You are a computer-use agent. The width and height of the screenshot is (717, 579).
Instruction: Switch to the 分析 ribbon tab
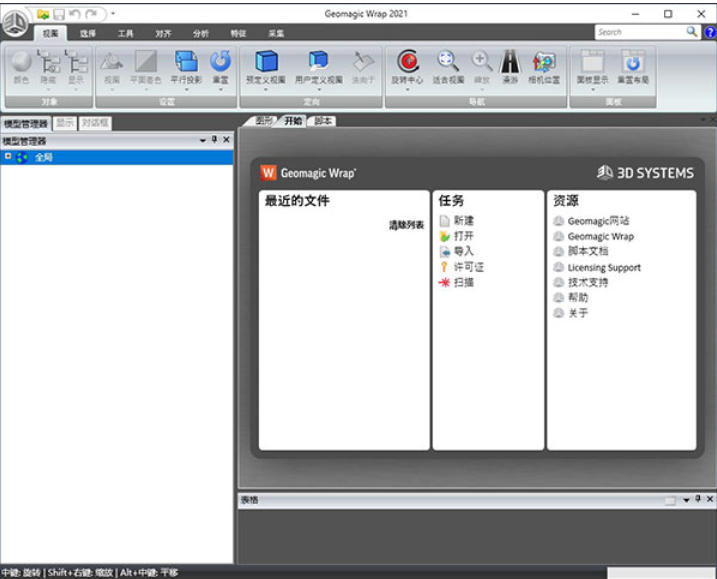coord(201,33)
